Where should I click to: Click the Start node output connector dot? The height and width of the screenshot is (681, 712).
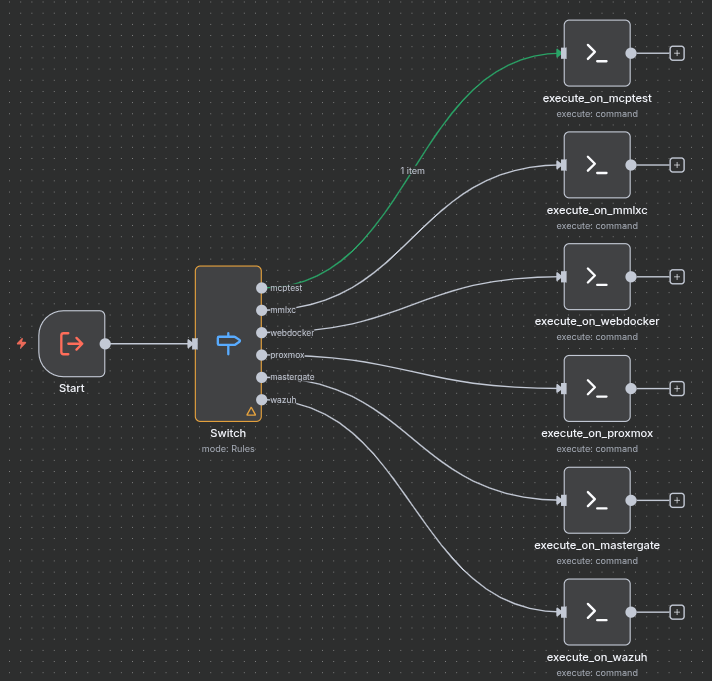[105, 344]
